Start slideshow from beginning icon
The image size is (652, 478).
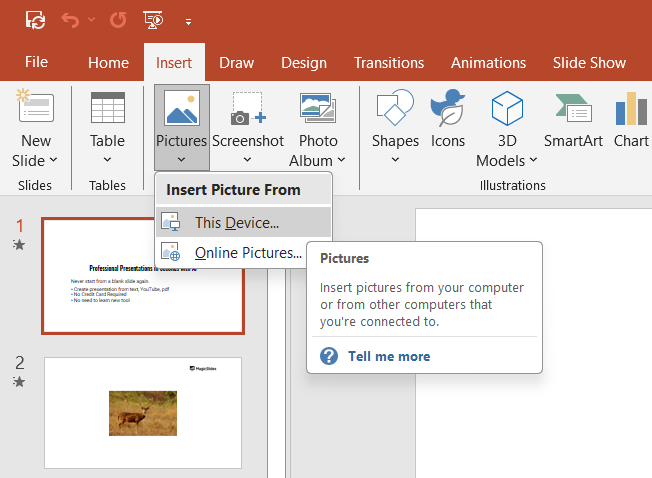click(x=153, y=20)
